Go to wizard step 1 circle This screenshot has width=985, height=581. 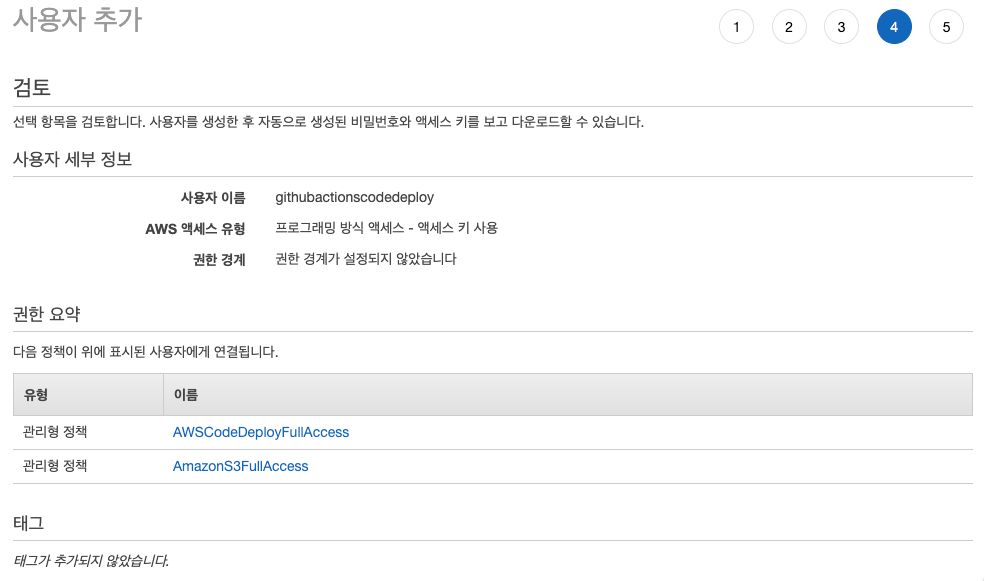[736, 27]
